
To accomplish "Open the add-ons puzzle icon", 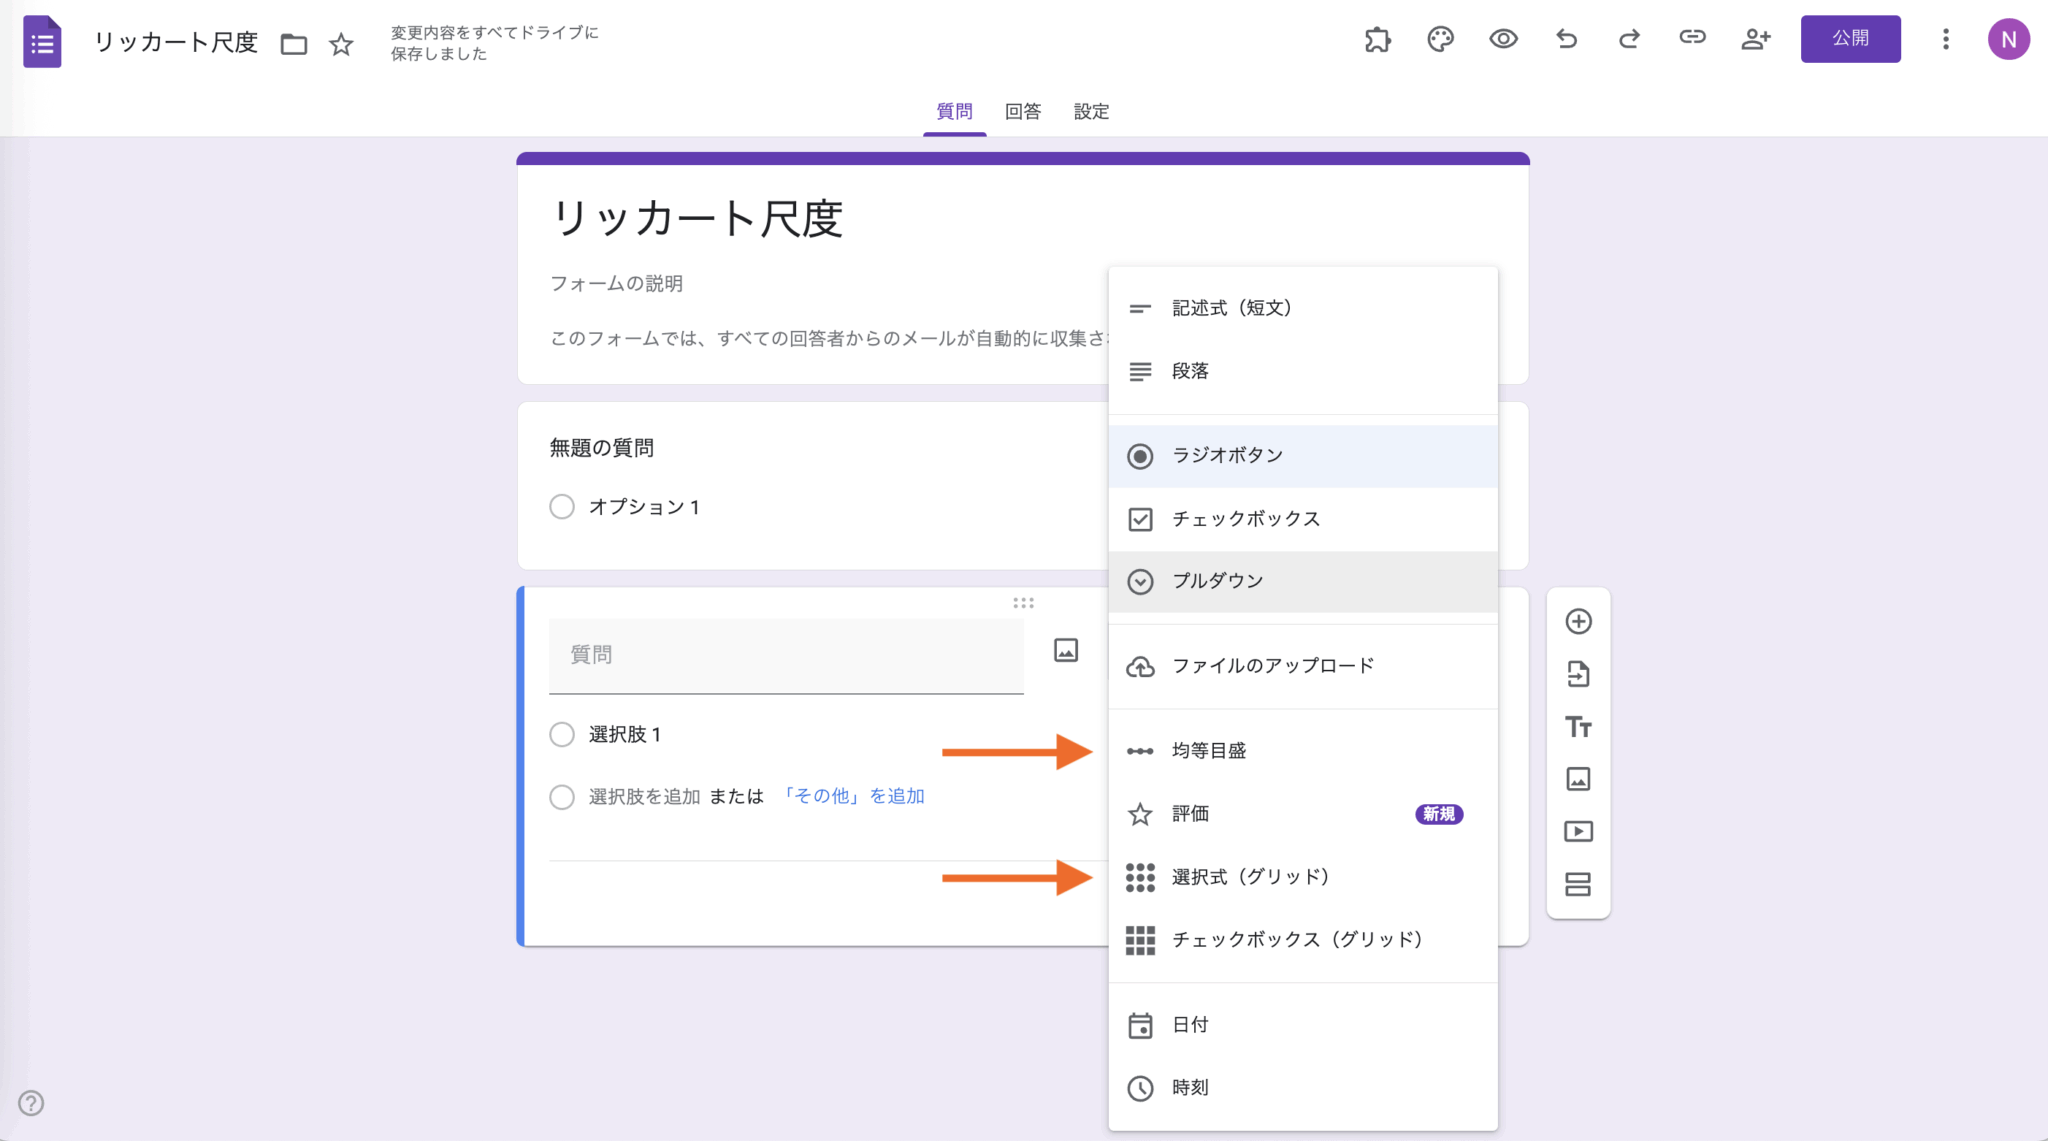I will [1377, 39].
